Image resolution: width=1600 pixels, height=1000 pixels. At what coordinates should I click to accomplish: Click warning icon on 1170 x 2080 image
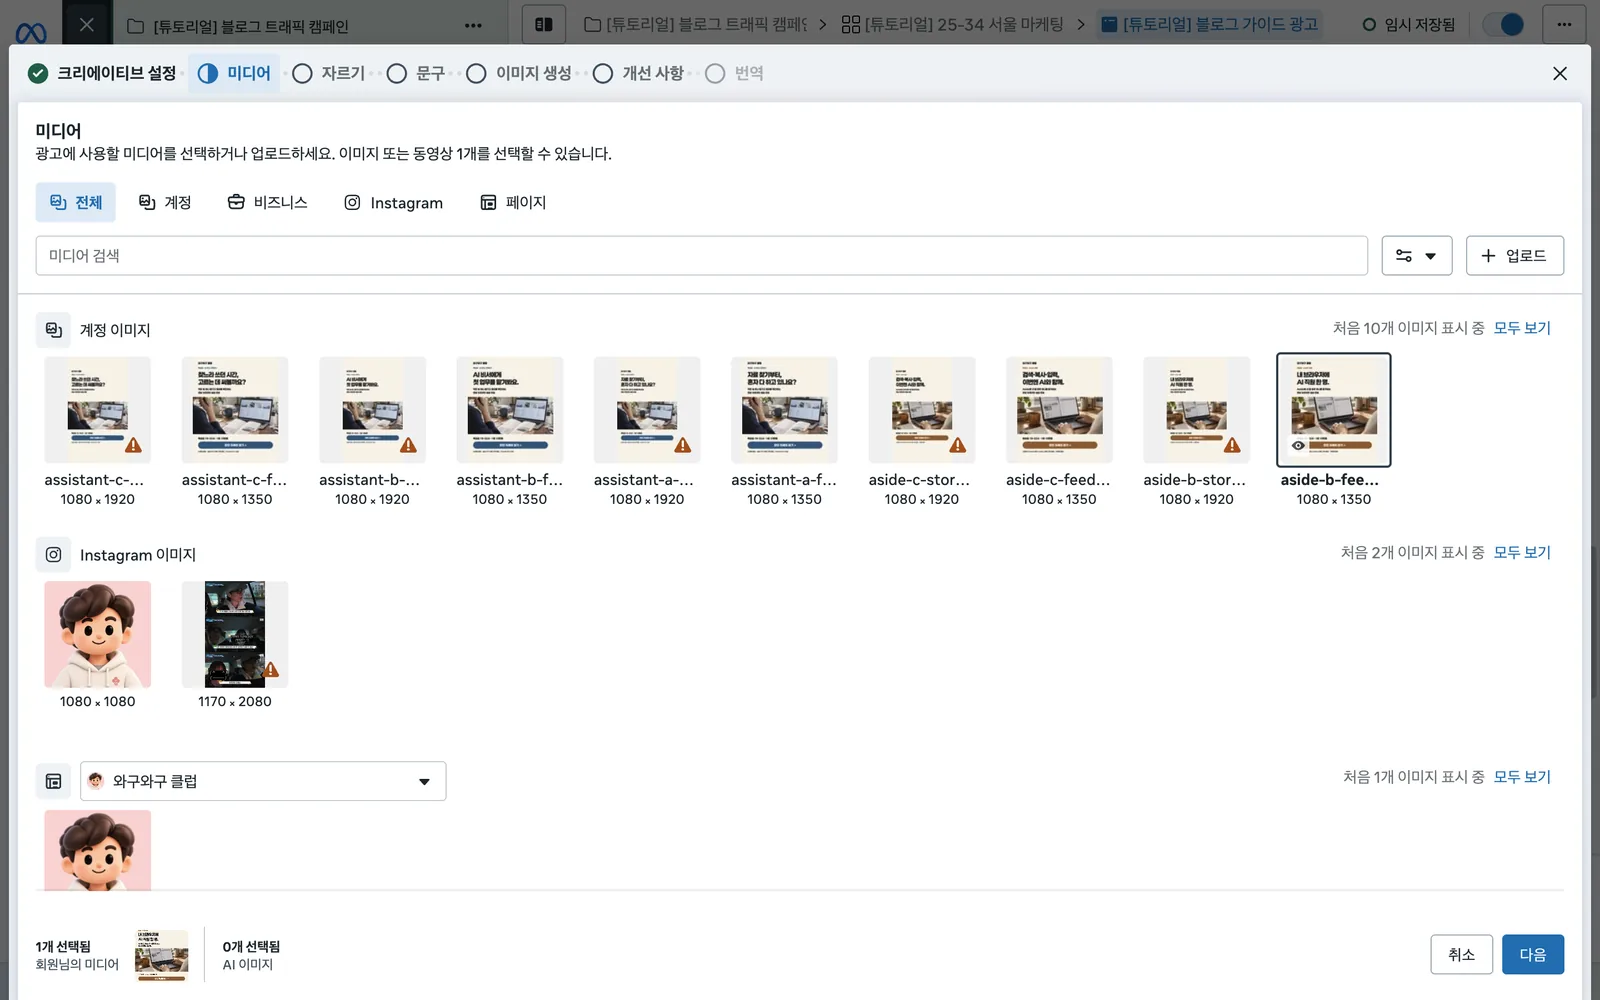tap(271, 669)
